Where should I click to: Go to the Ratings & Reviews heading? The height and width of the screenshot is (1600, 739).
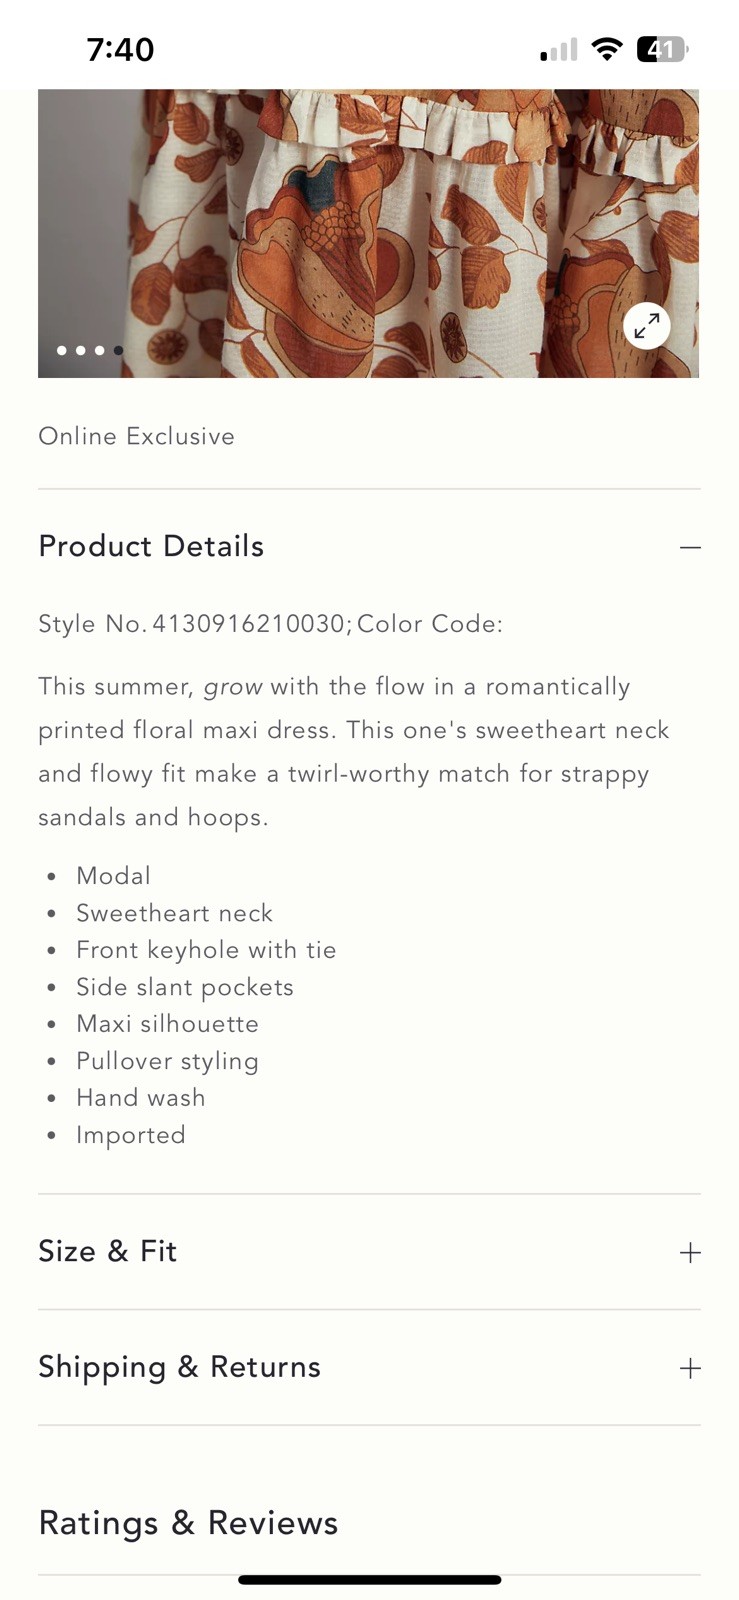point(188,1523)
